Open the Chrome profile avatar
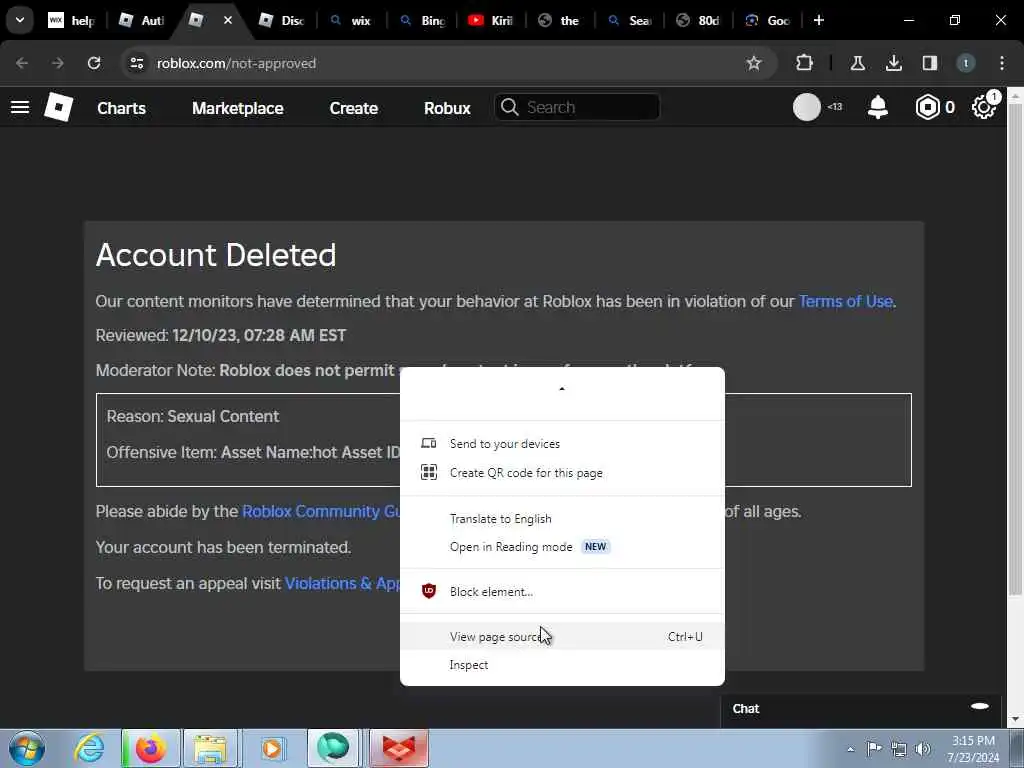 coord(965,63)
